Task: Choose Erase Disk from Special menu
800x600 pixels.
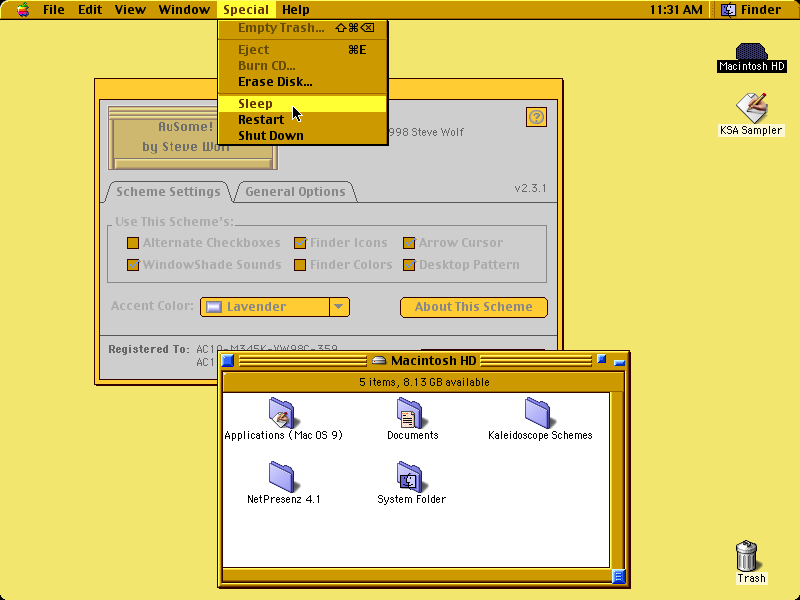Action: 303,82
